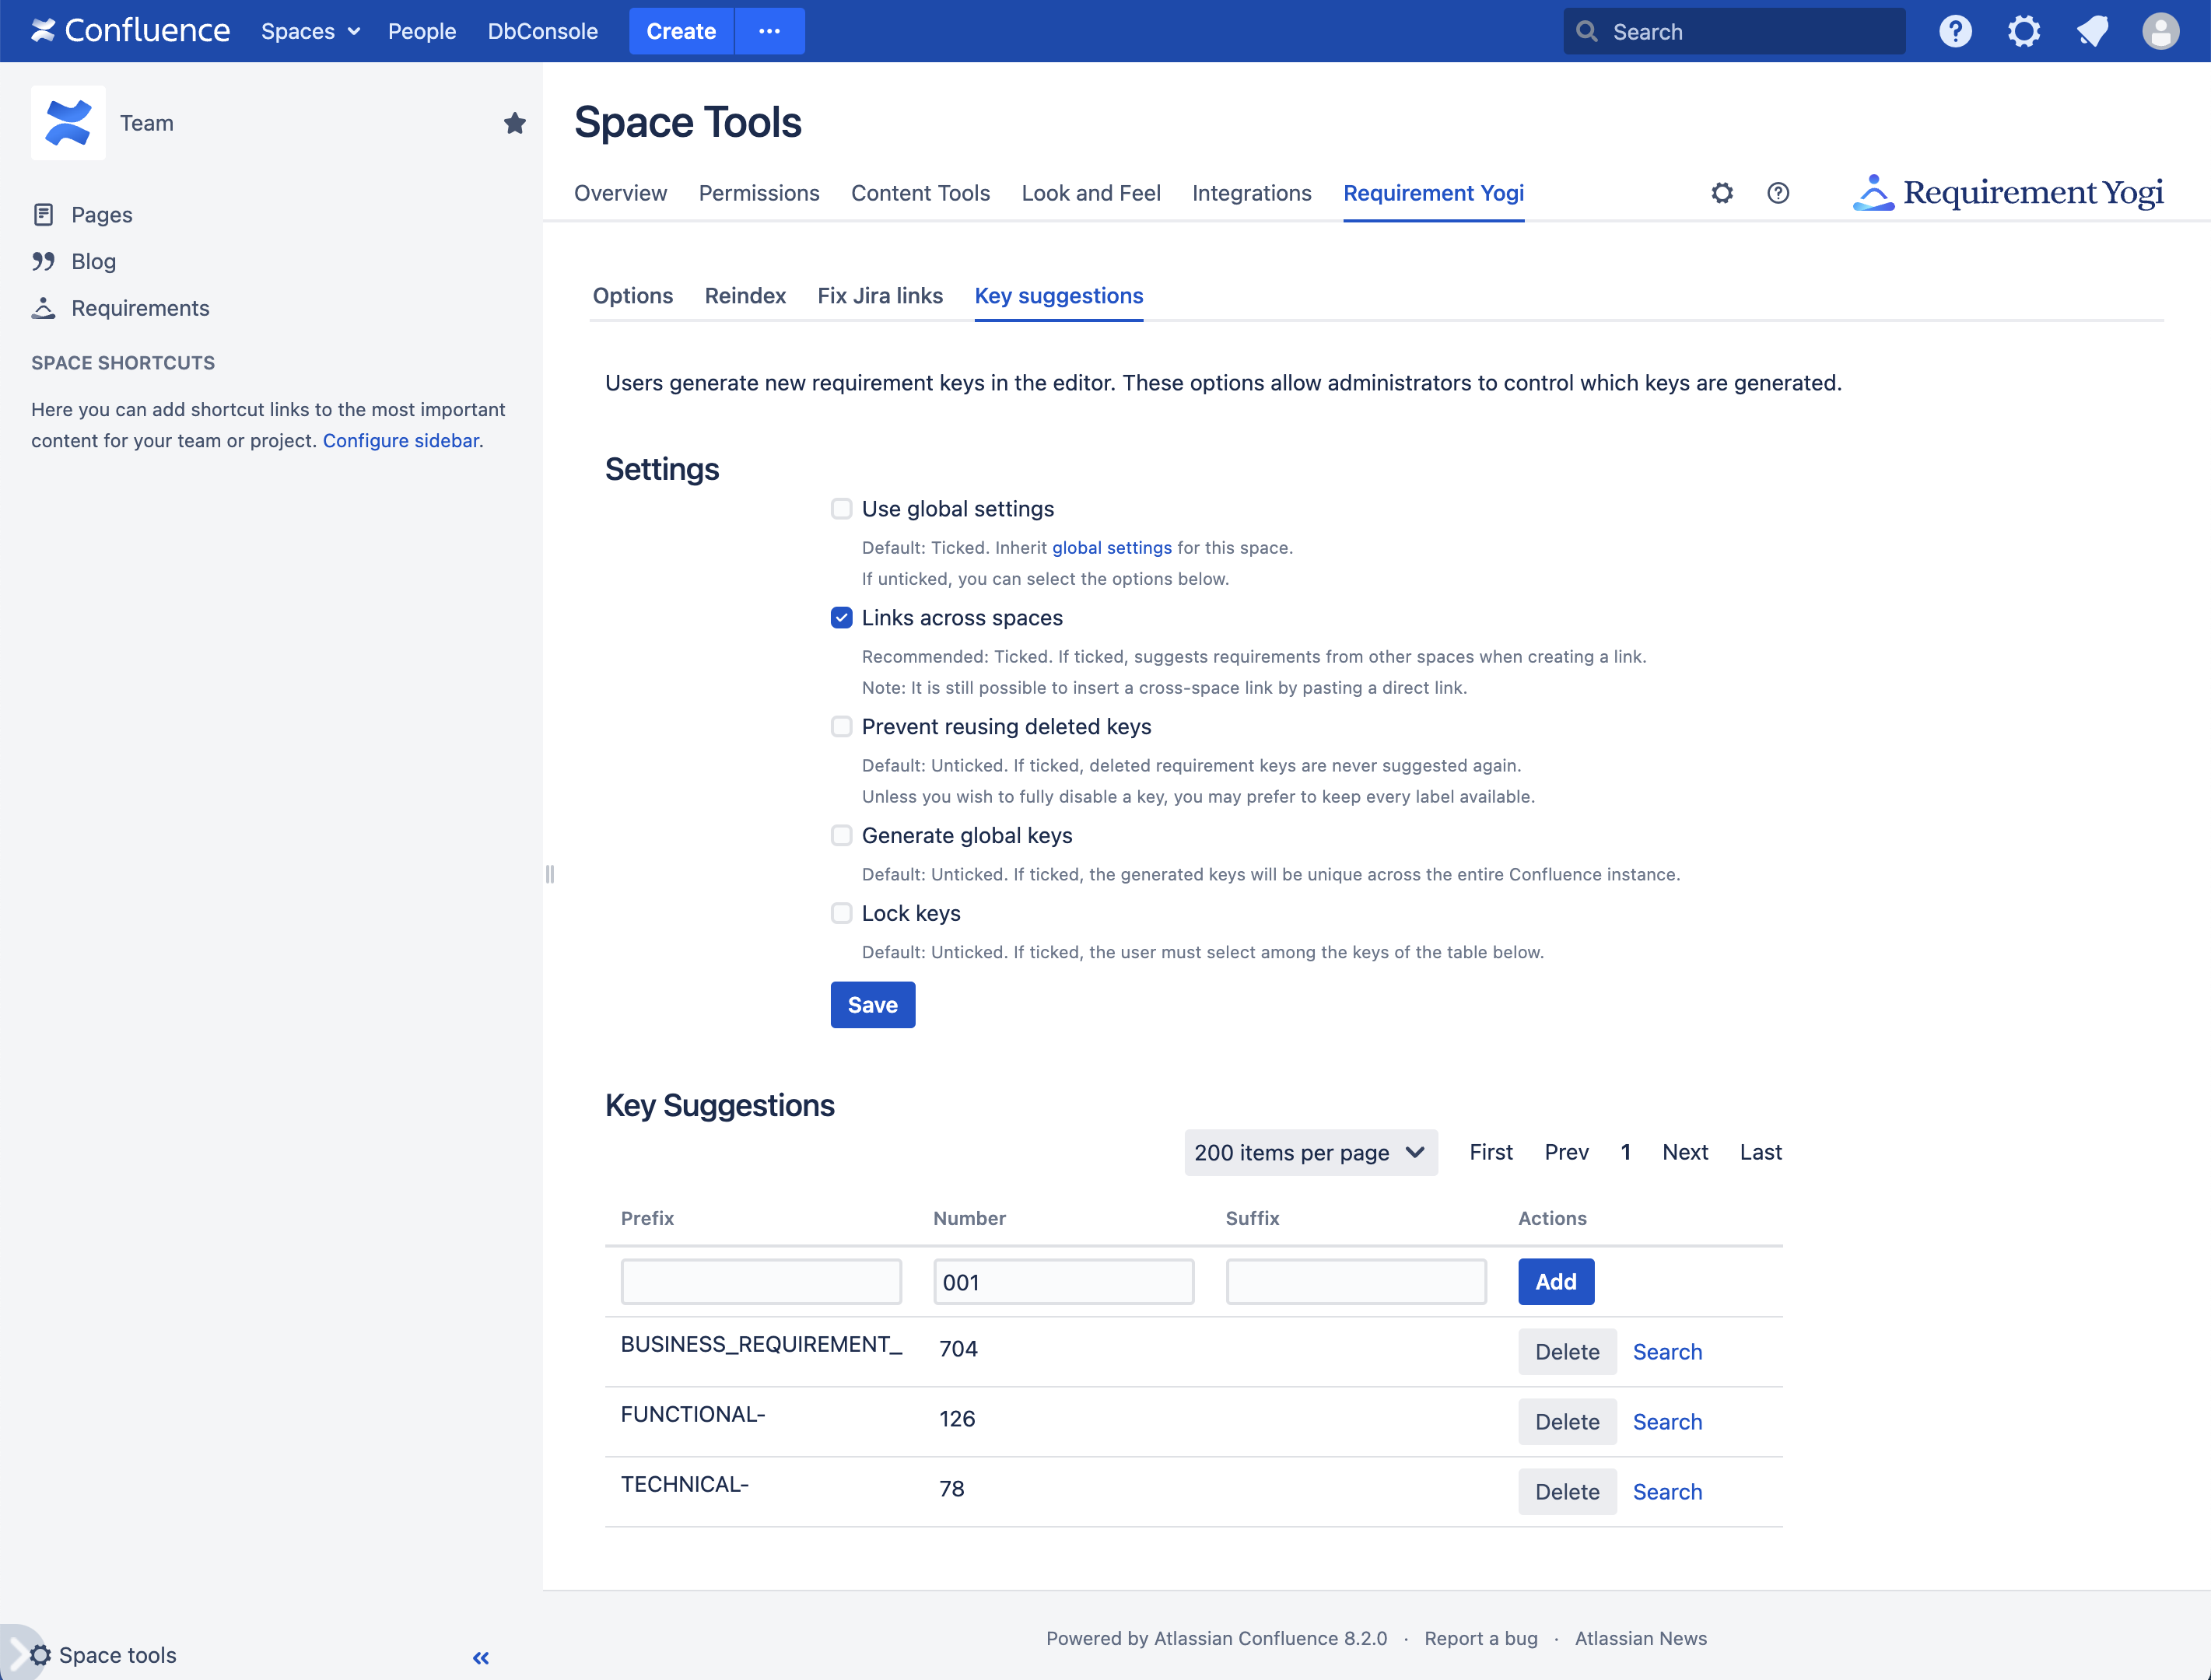Open the help question mark menu in header

pyautogui.click(x=1955, y=31)
